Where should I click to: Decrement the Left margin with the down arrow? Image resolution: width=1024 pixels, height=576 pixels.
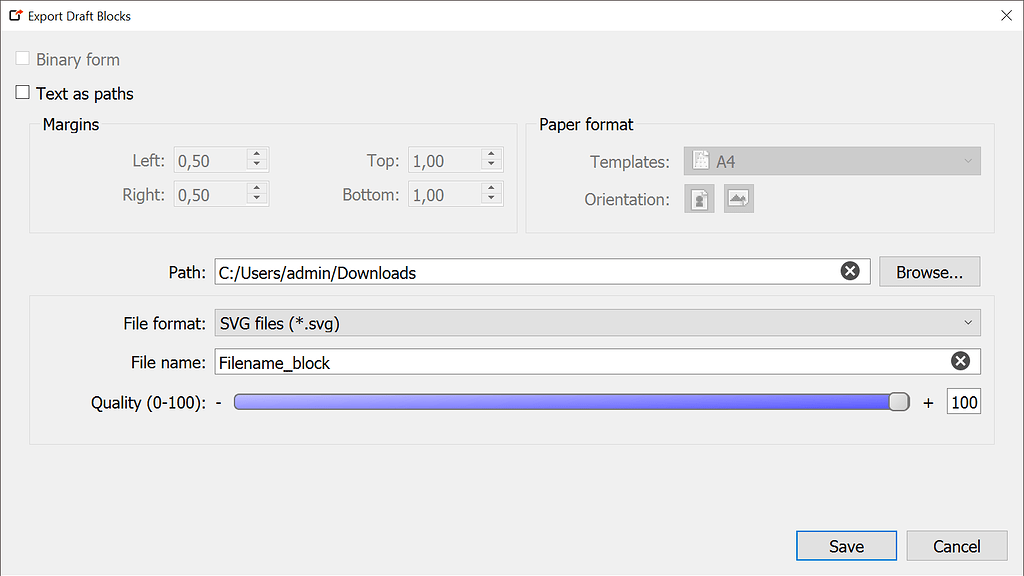point(256,164)
